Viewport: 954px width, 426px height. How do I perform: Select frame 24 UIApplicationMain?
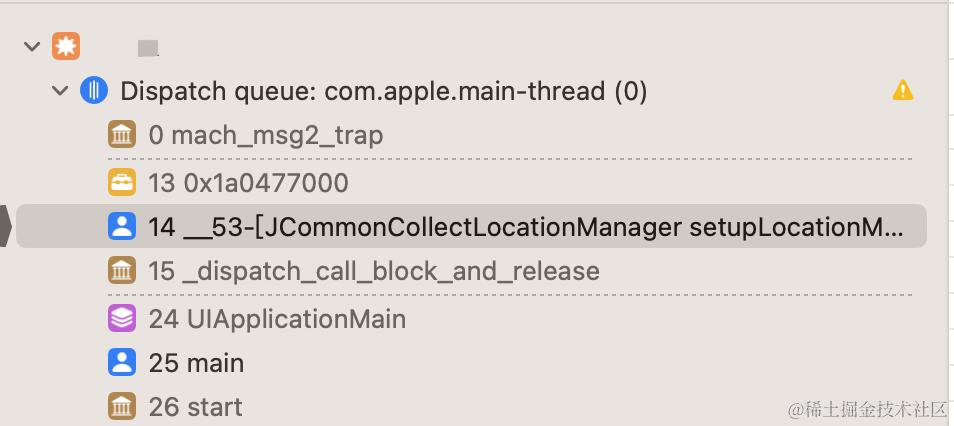coord(472,318)
